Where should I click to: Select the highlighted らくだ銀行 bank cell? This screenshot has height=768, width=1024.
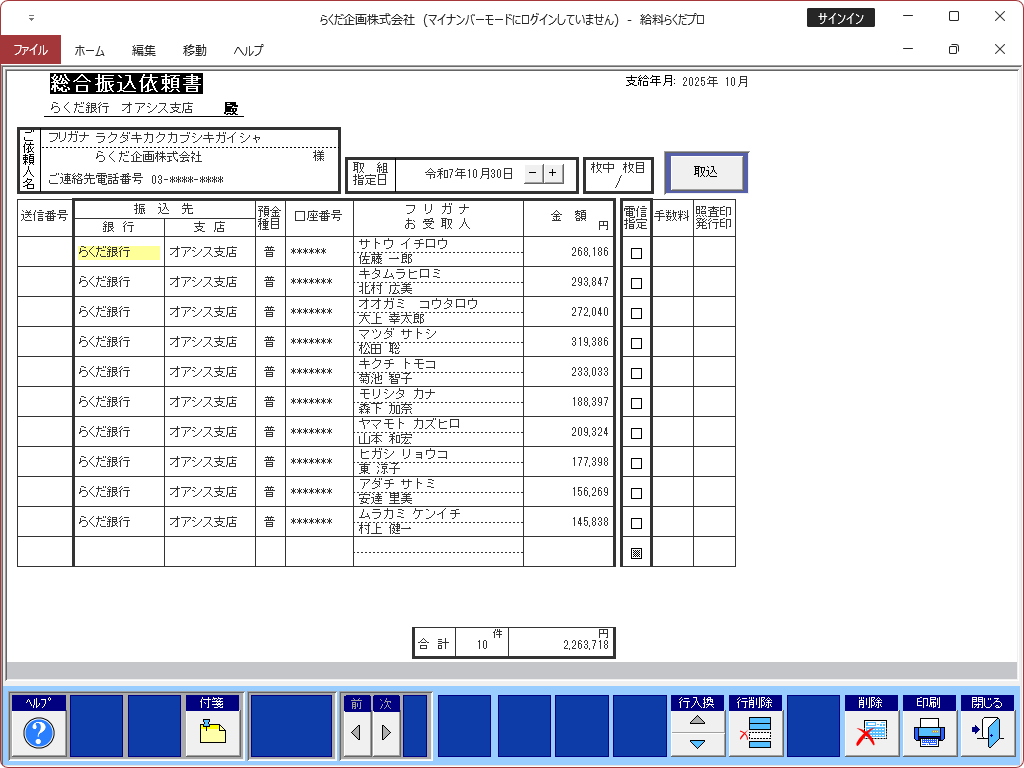[x=118, y=253]
